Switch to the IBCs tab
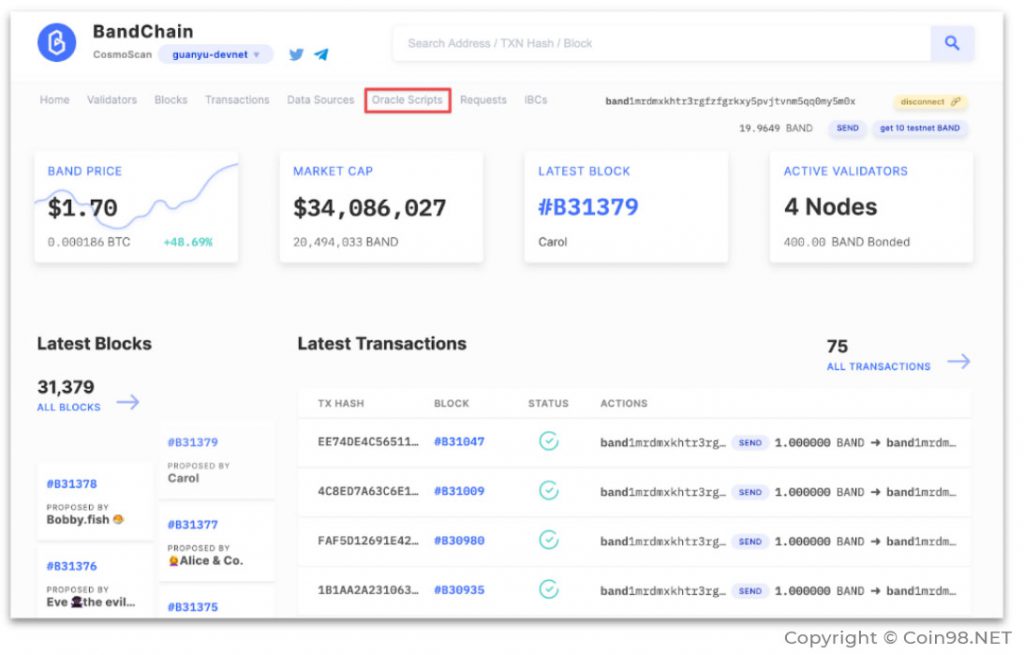Viewport: 1024px width, 655px height. point(536,100)
